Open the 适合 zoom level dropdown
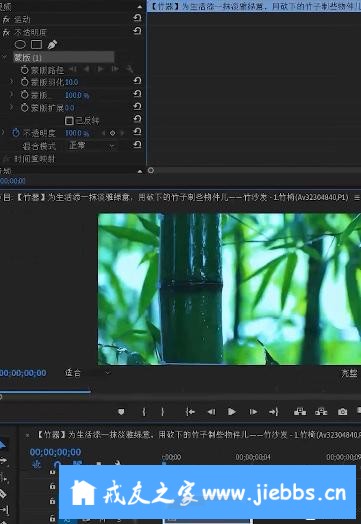This screenshot has width=361, height=524. coord(87,373)
